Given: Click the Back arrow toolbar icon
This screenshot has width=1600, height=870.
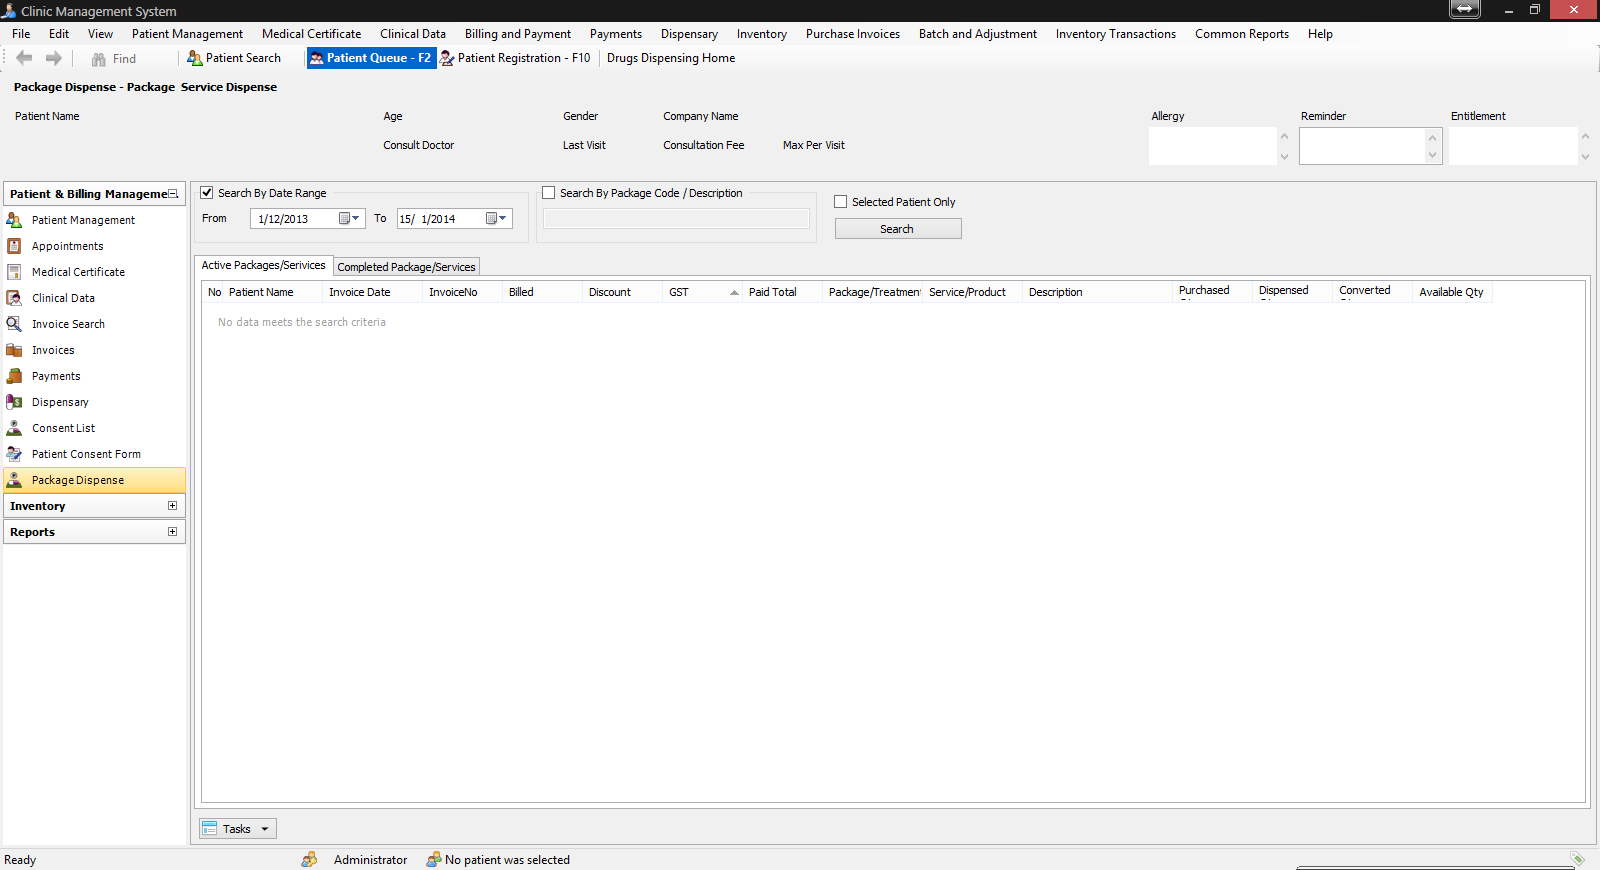Looking at the screenshot, I should 24,58.
